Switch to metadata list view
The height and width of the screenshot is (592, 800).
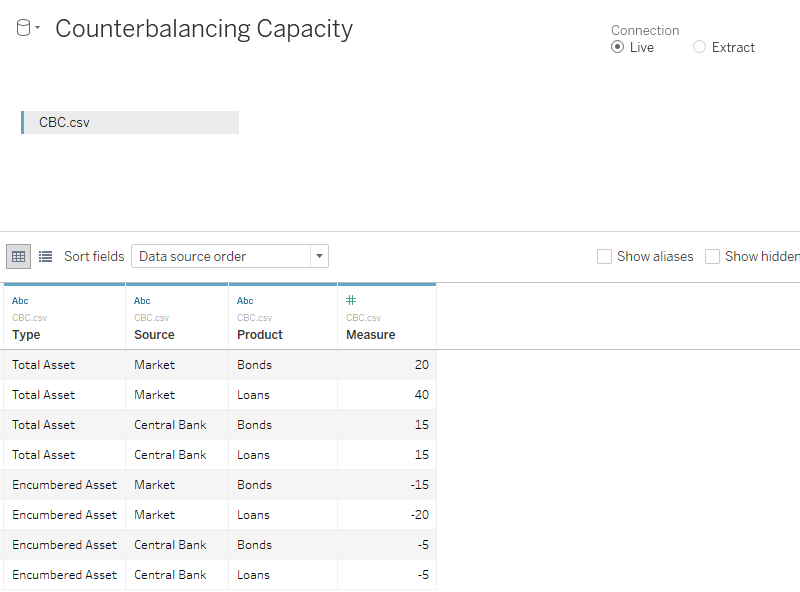click(x=45, y=256)
